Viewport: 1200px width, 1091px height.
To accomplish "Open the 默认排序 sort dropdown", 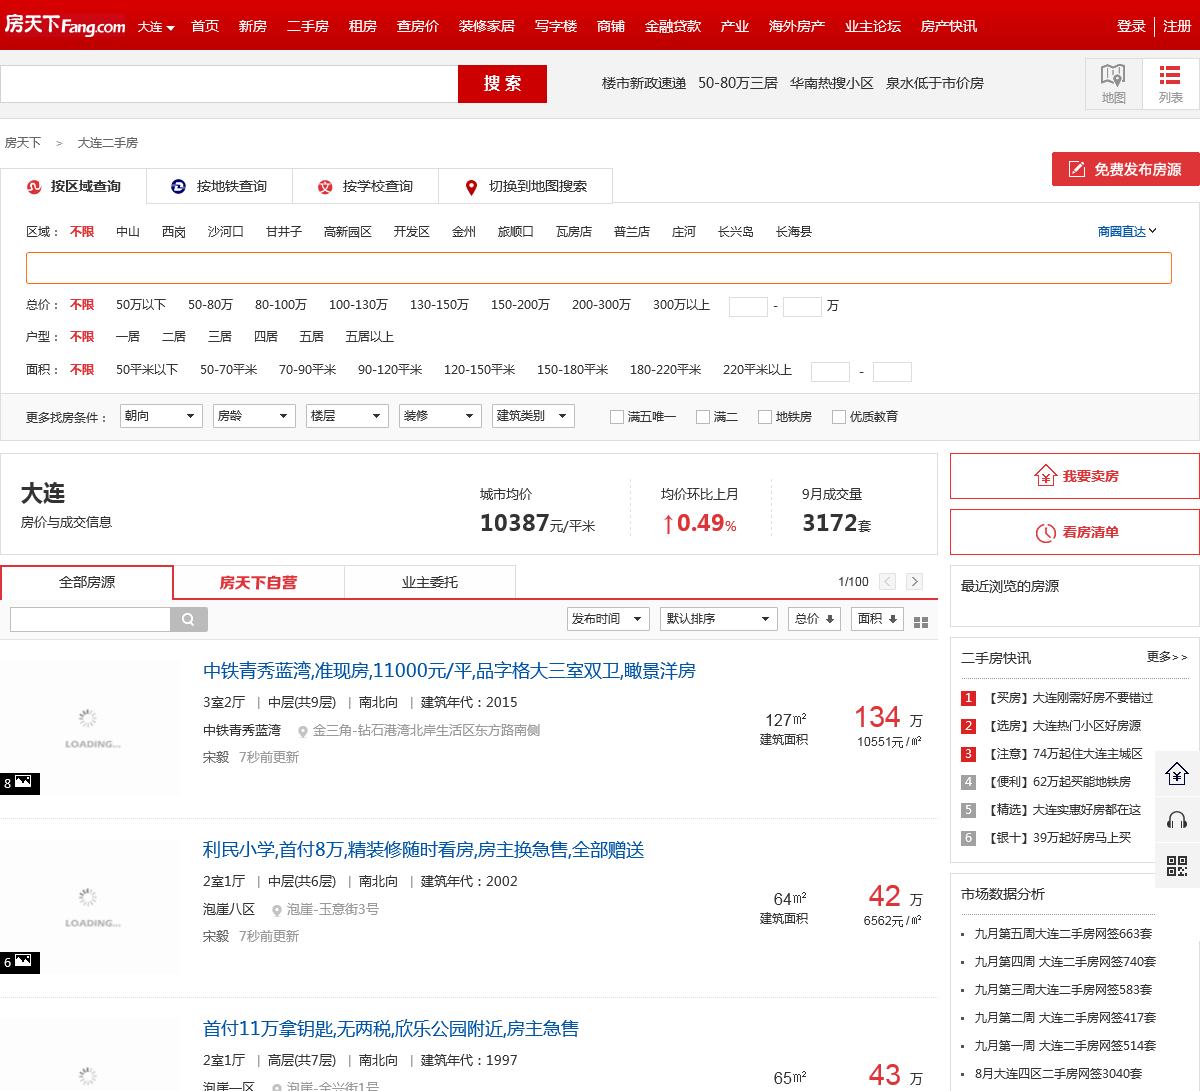I will click(719, 619).
